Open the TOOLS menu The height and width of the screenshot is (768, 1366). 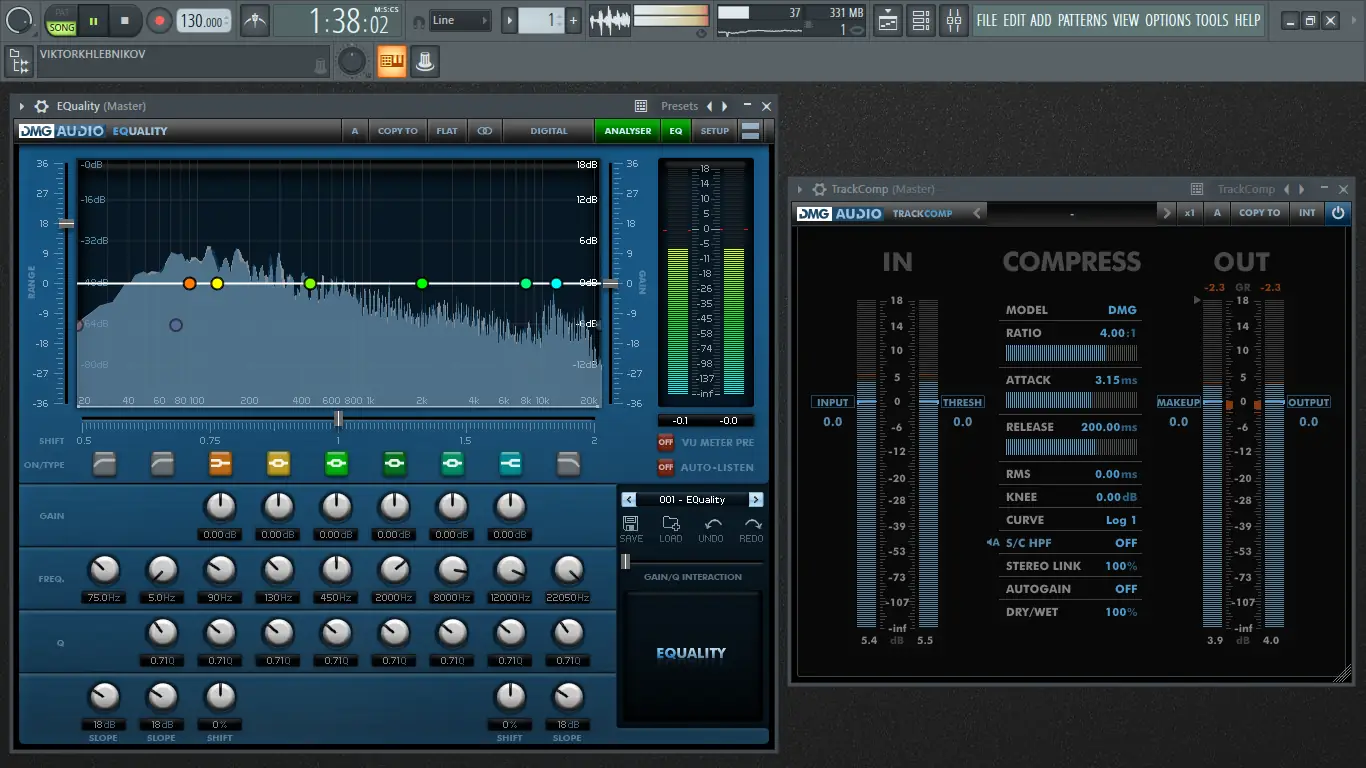[x=1212, y=20]
